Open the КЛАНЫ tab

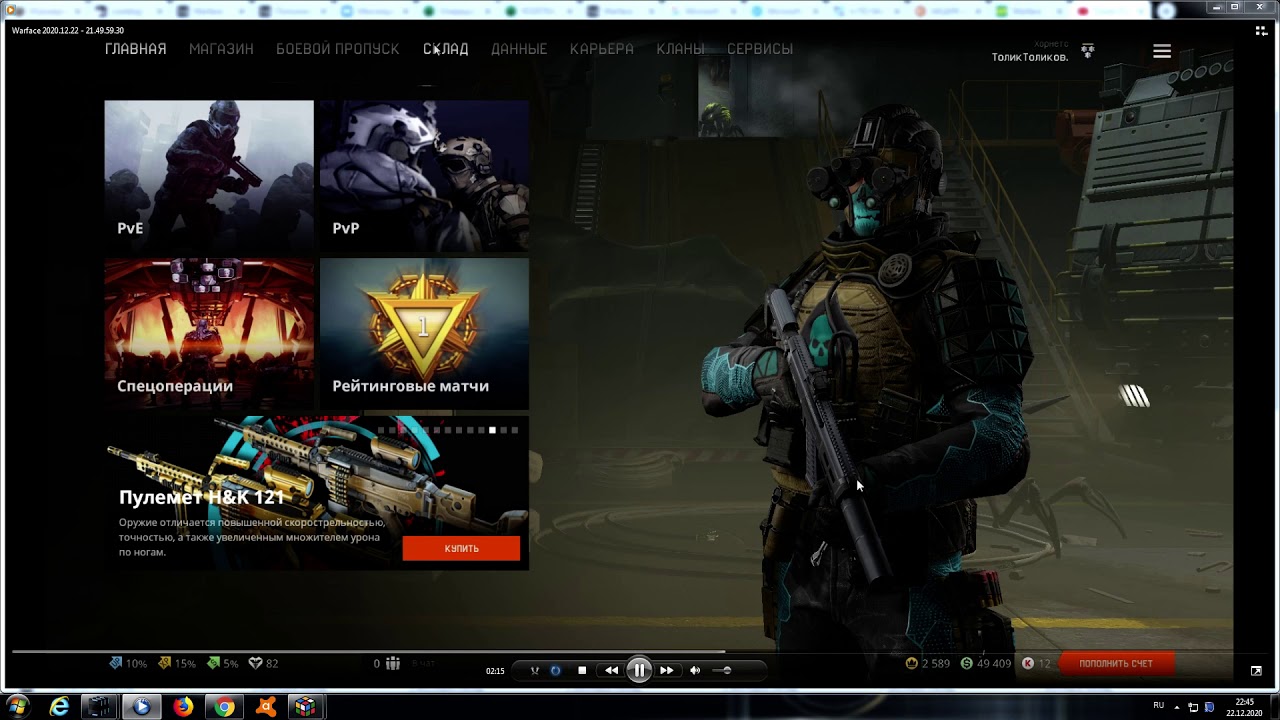click(x=680, y=49)
